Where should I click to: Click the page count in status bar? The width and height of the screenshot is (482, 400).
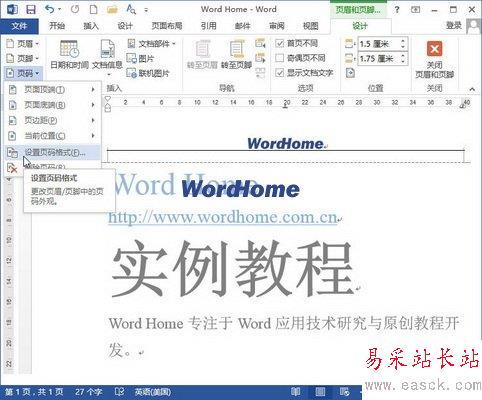point(34,392)
